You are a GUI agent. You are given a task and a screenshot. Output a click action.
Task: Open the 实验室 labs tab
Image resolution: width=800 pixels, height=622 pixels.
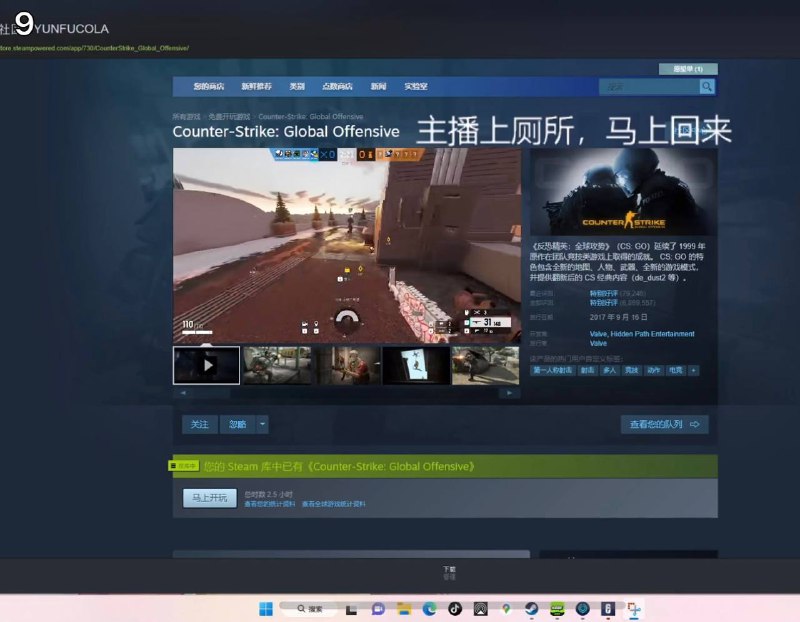tap(416, 86)
